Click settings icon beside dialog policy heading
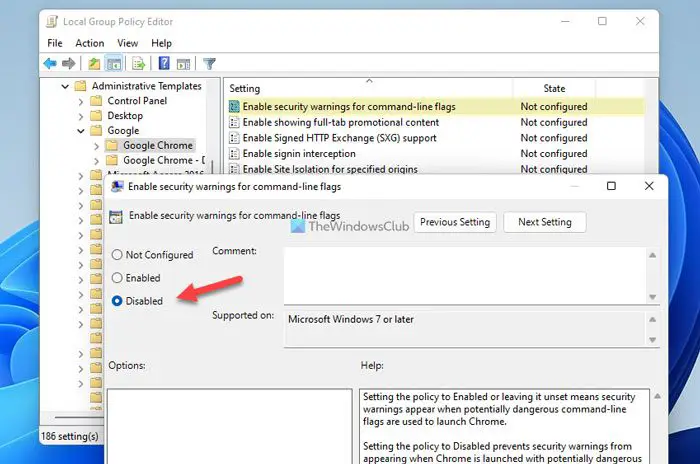 click(x=116, y=217)
